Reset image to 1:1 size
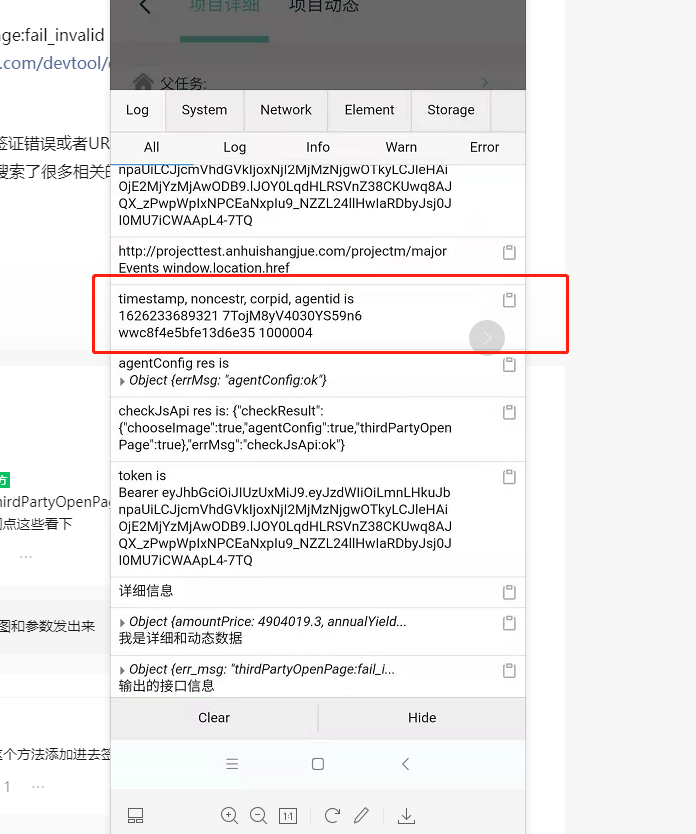Screen dimensions: 696x834 coord(288,816)
